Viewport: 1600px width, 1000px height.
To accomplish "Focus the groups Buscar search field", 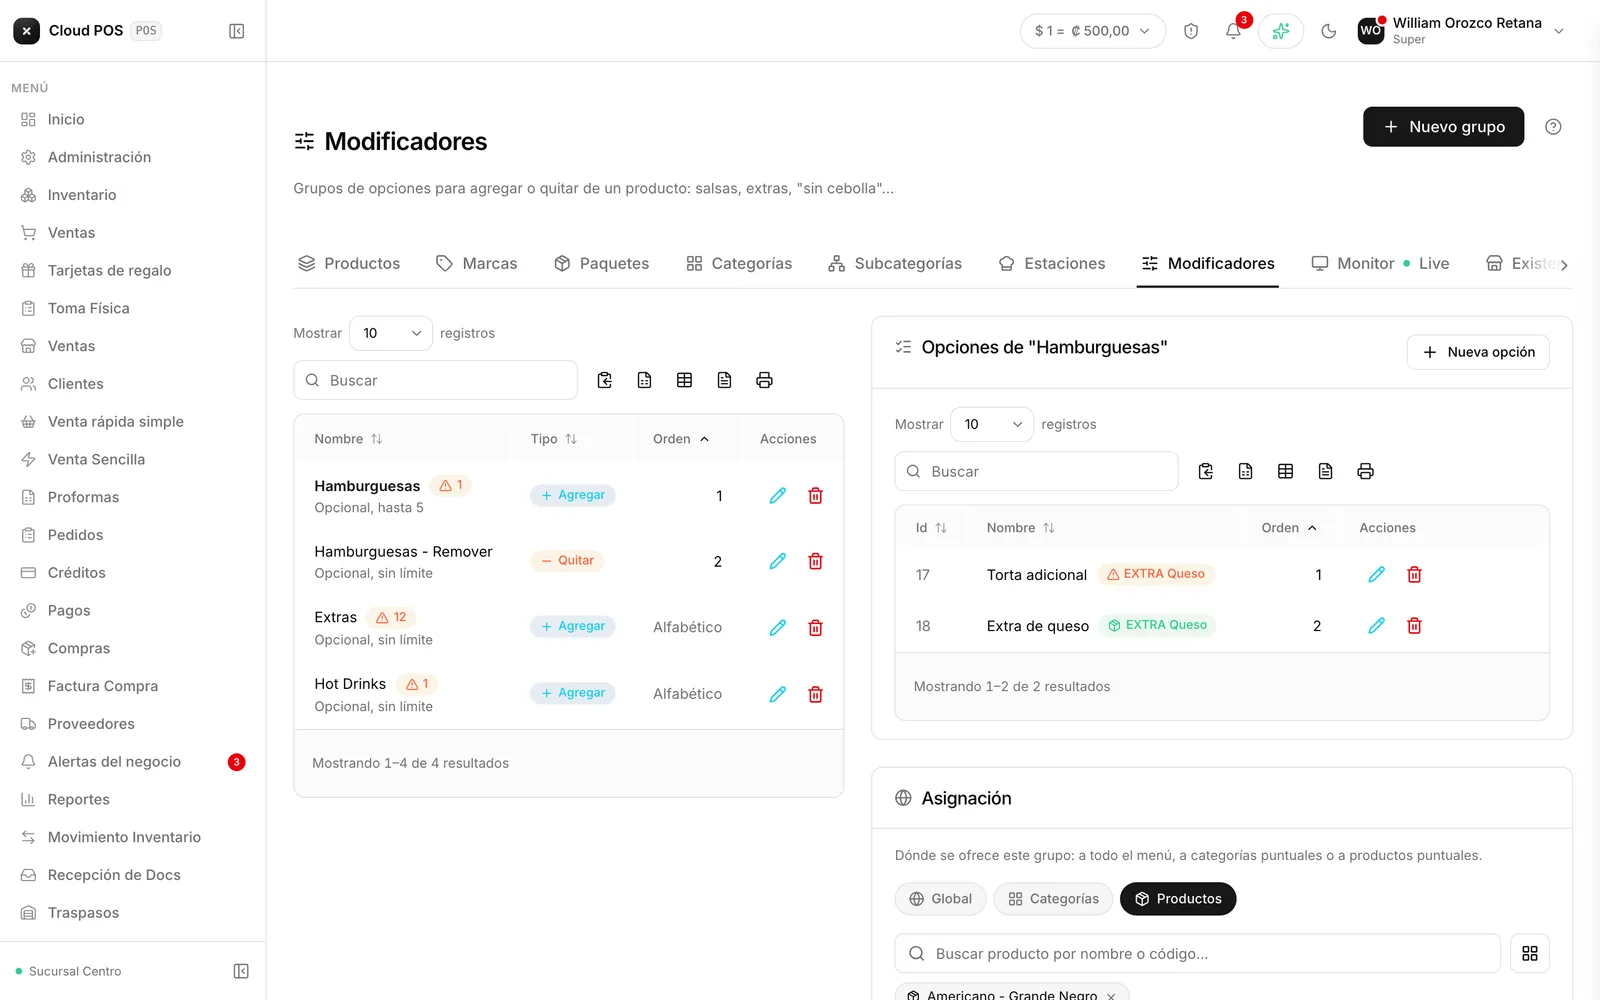I will (436, 380).
